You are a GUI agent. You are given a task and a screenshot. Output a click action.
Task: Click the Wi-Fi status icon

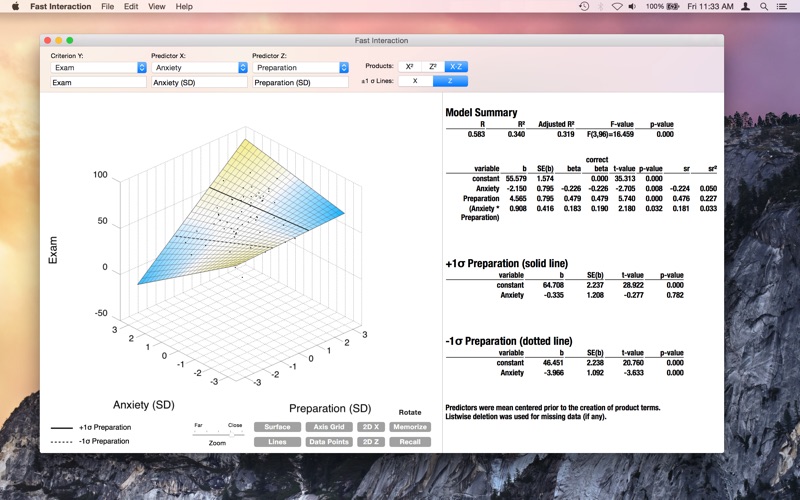click(x=617, y=7)
